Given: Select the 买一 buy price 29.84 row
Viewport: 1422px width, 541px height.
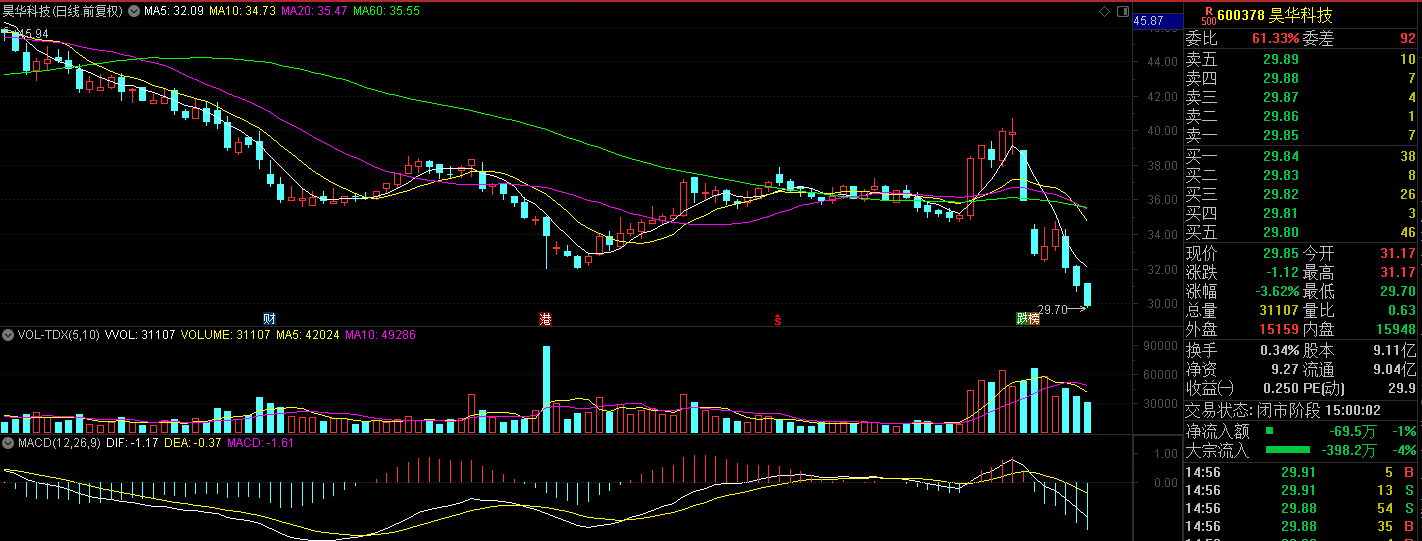Looking at the screenshot, I should coord(1300,156).
